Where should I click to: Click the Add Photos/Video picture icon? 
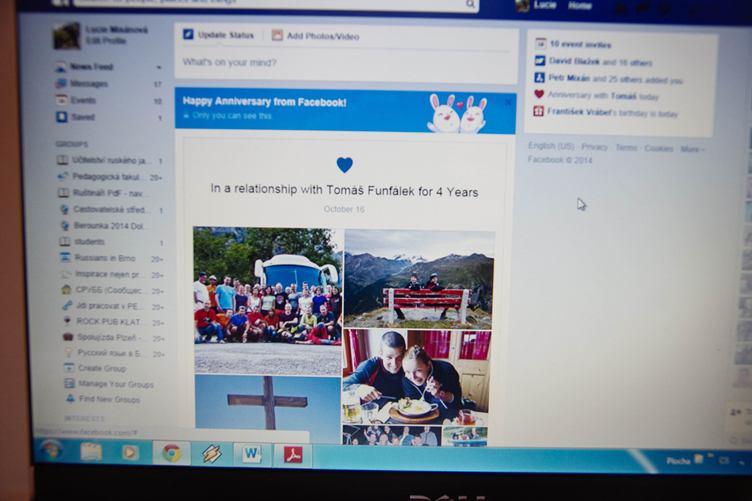click(277, 35)
